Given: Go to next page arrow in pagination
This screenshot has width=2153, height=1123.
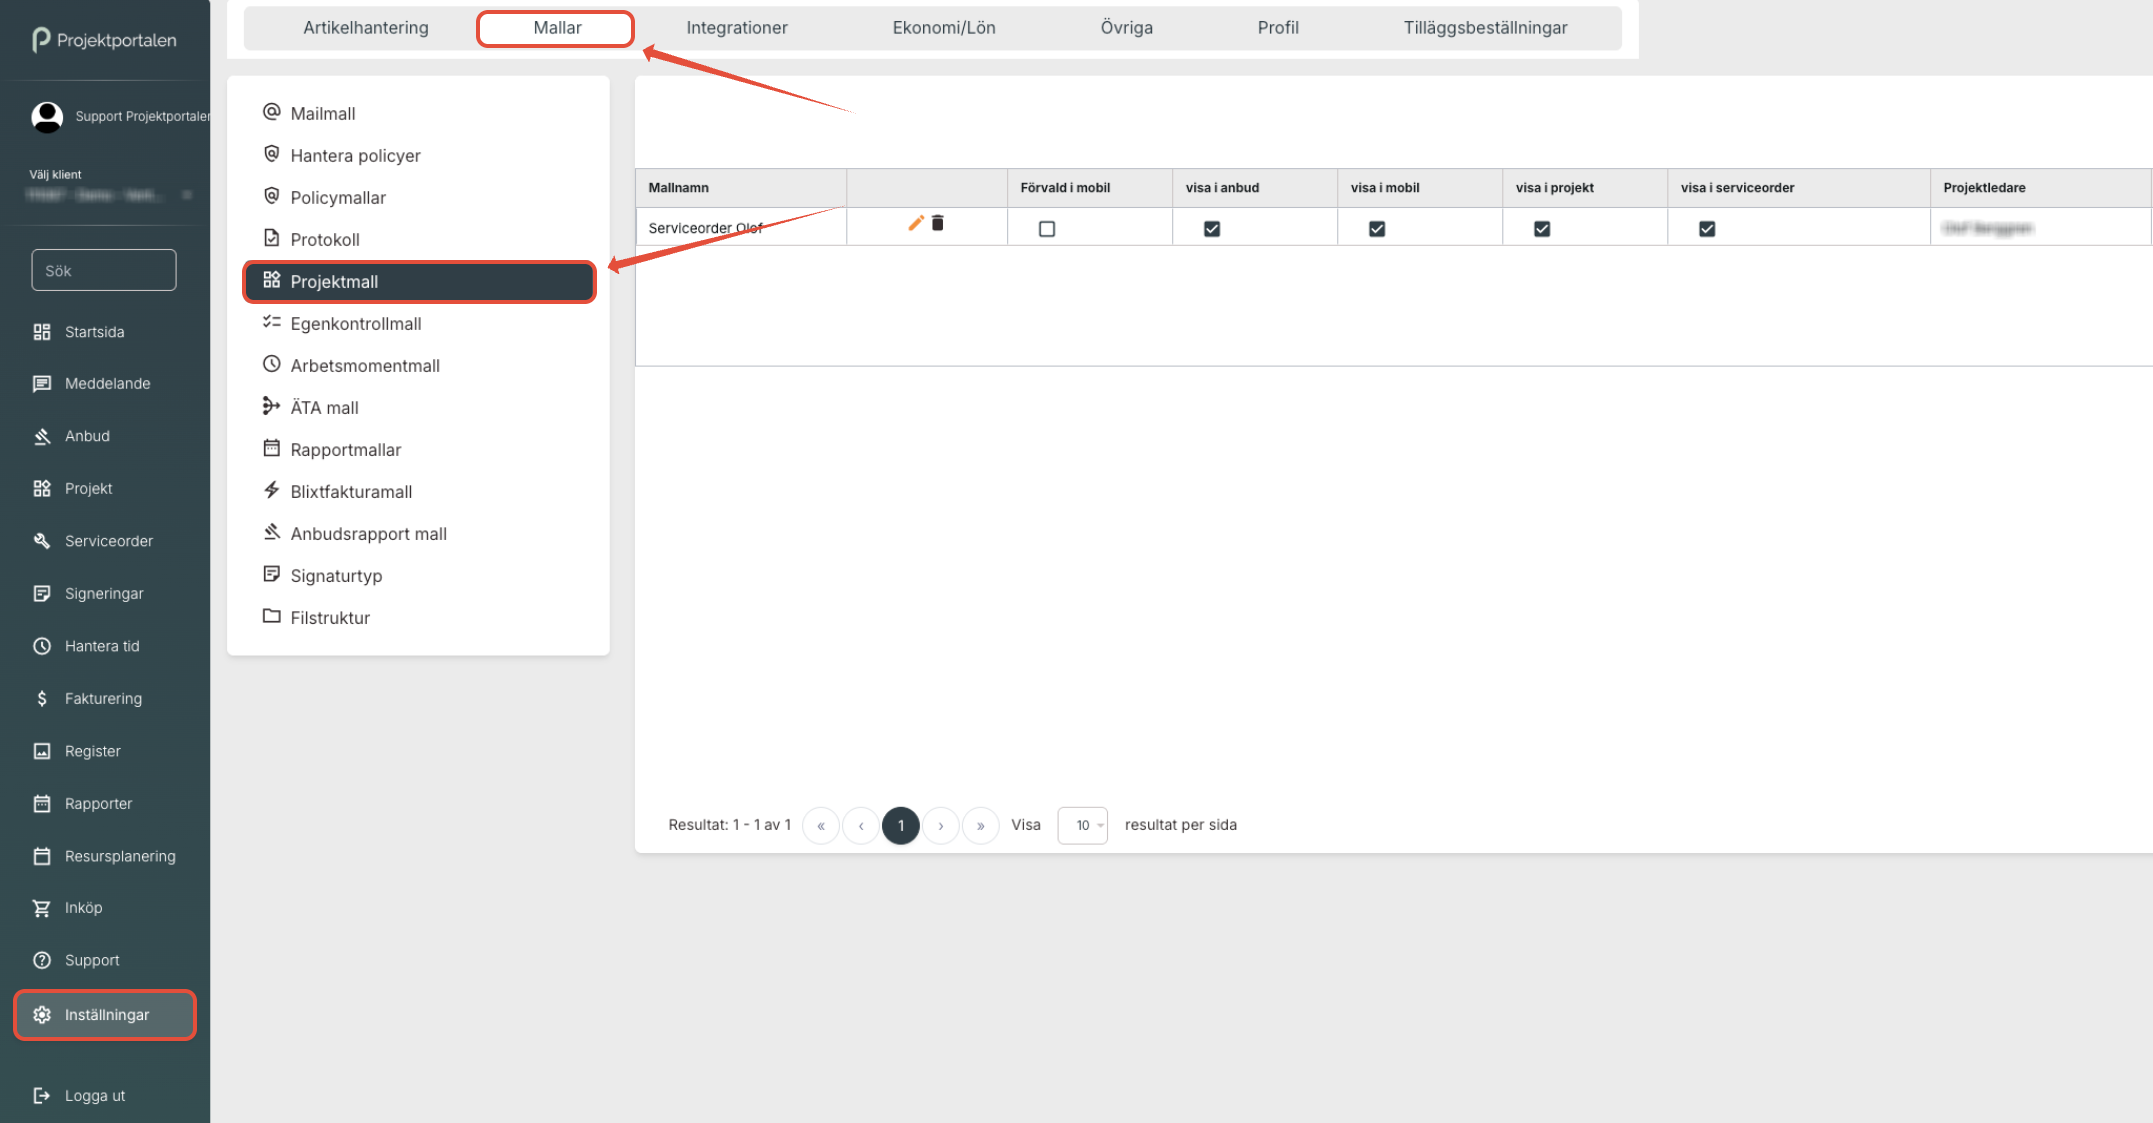Looking at the screenshot, I should (940, 825).
